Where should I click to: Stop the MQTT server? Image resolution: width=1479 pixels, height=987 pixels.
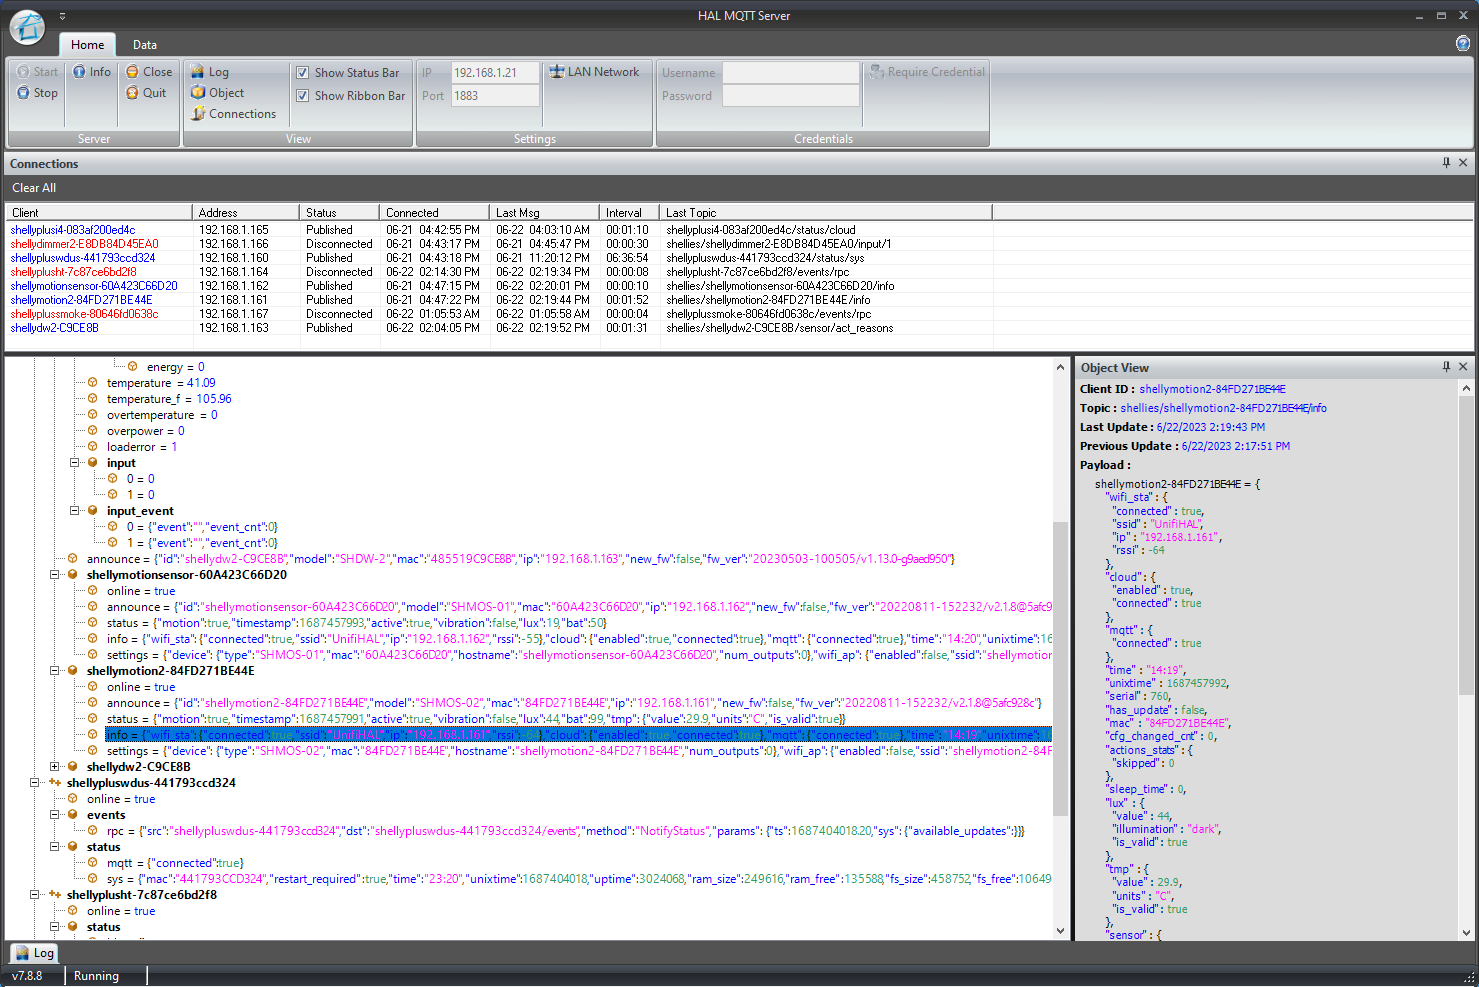click(37, 93)
